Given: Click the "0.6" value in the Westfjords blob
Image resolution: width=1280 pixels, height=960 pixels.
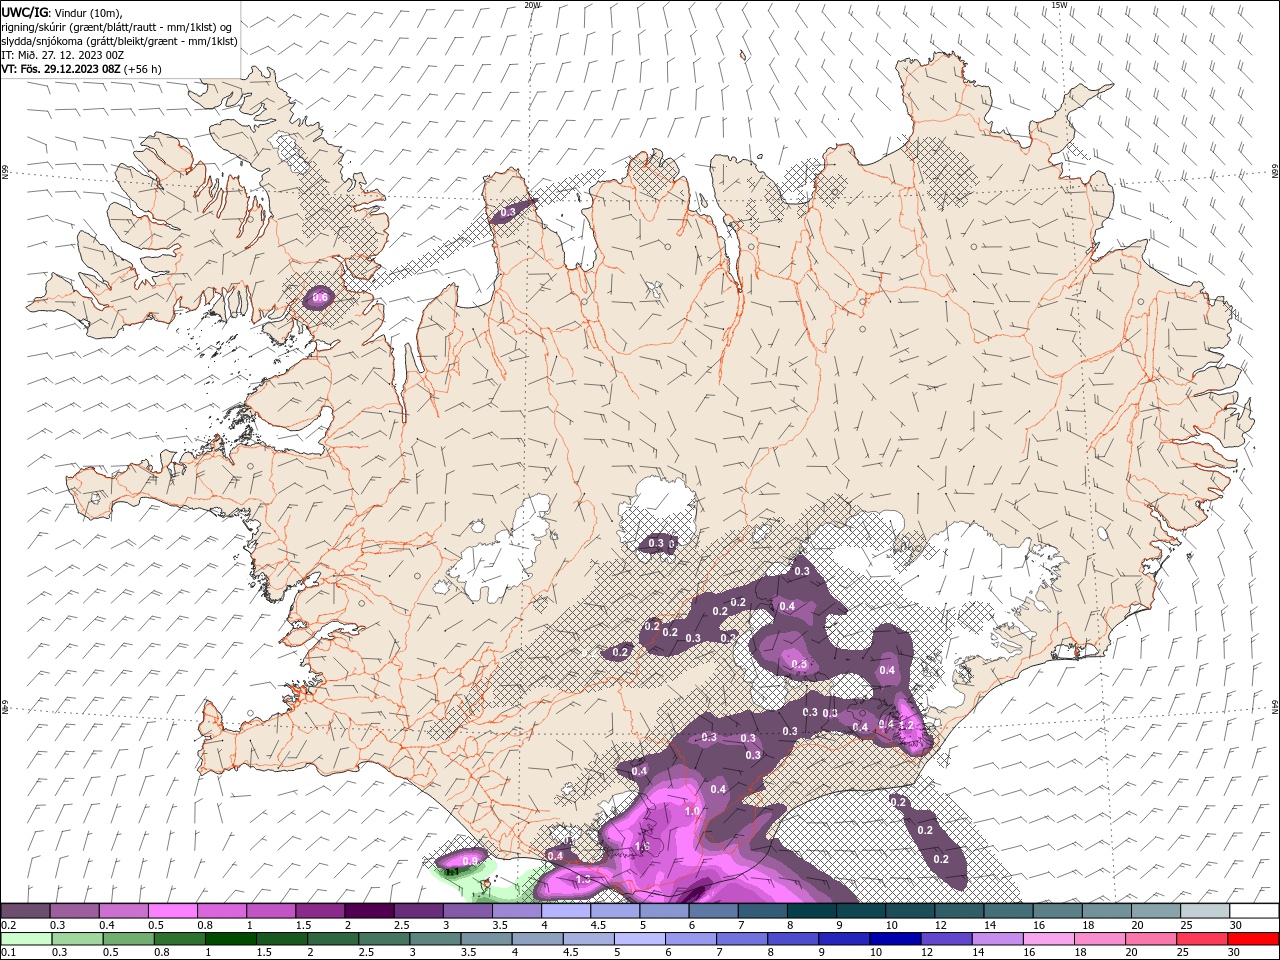Looking at the screenshot, I should [x=320, y=298].
